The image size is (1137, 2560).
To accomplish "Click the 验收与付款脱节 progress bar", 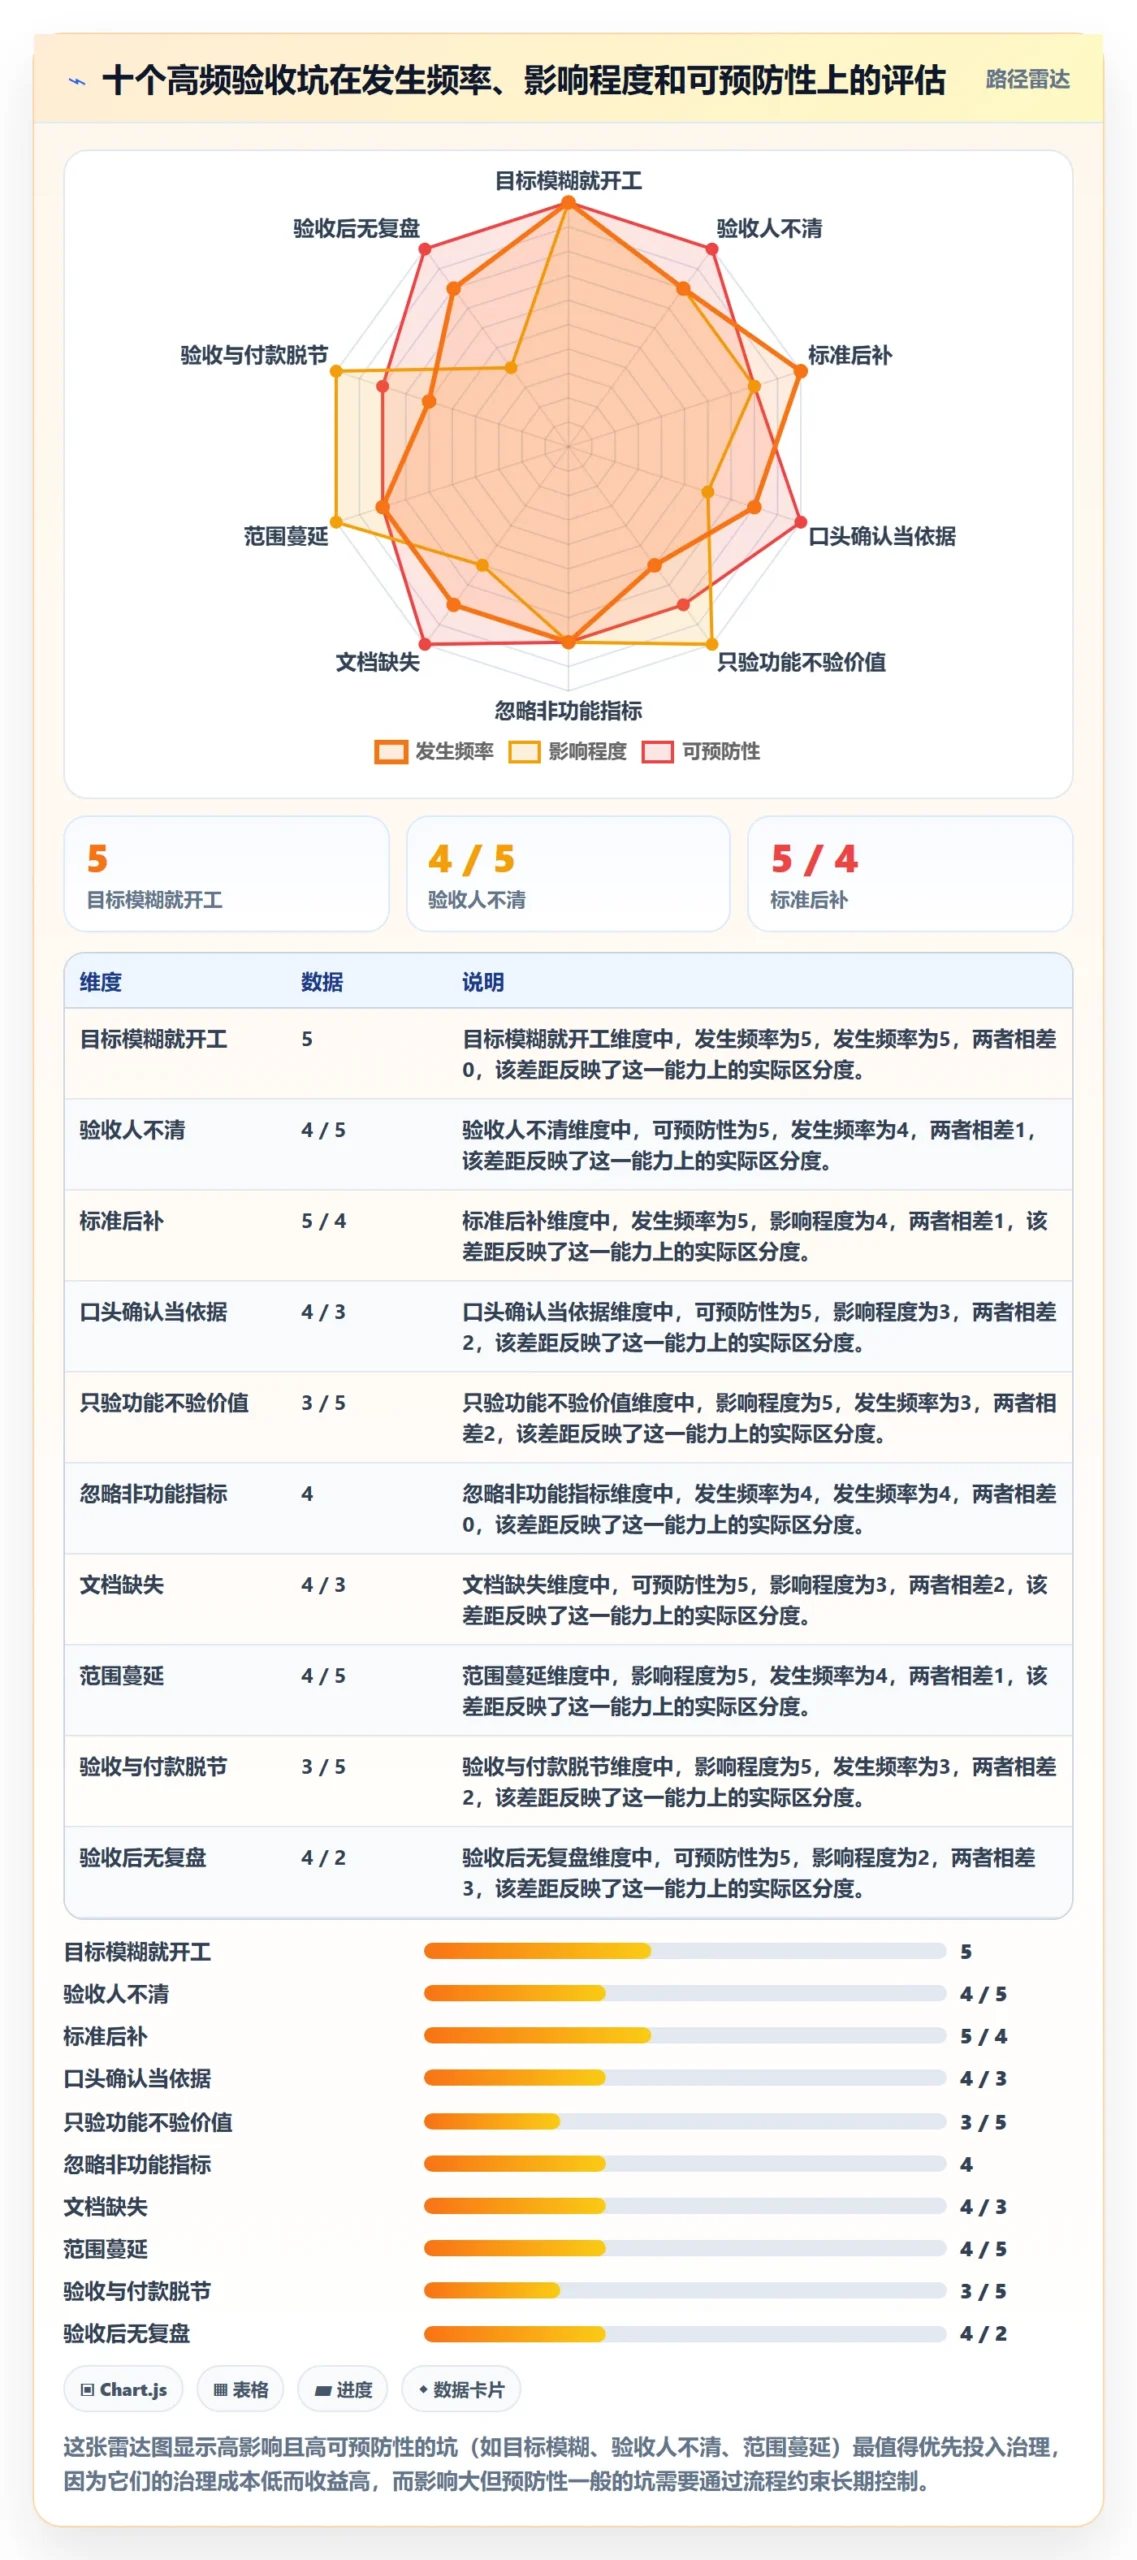I will 684,2291.
